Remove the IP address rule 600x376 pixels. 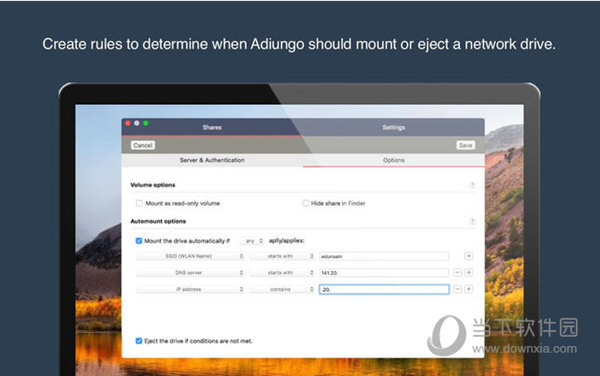pyautogui.click(x=457, y=289)
